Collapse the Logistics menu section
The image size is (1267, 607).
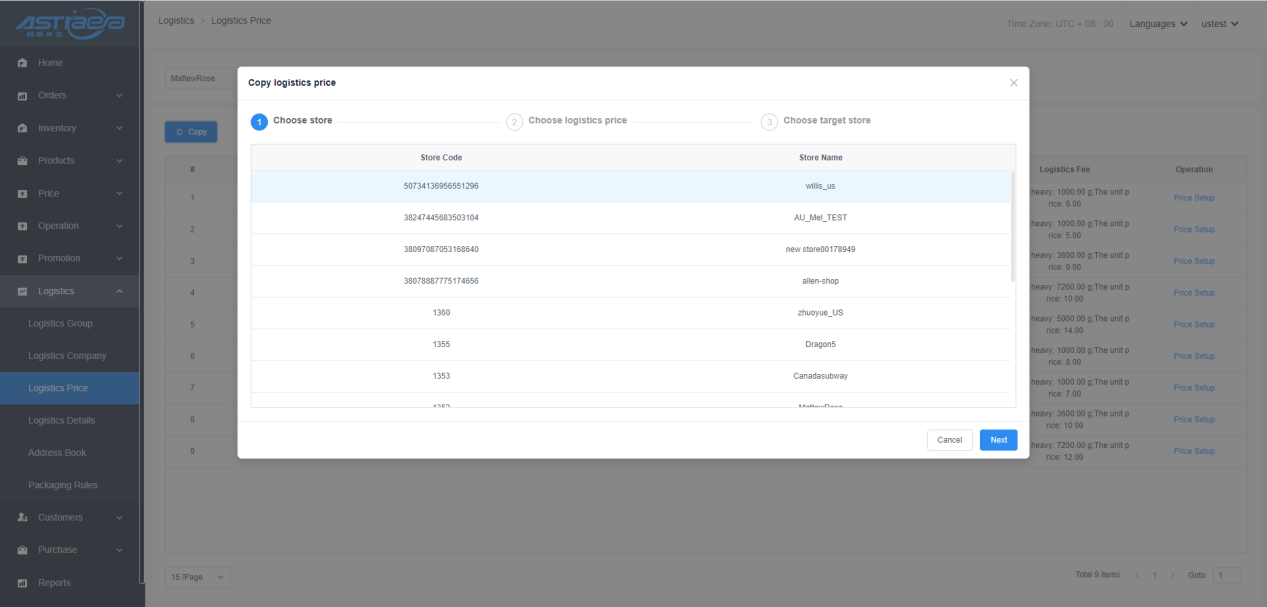pos(120,291)
